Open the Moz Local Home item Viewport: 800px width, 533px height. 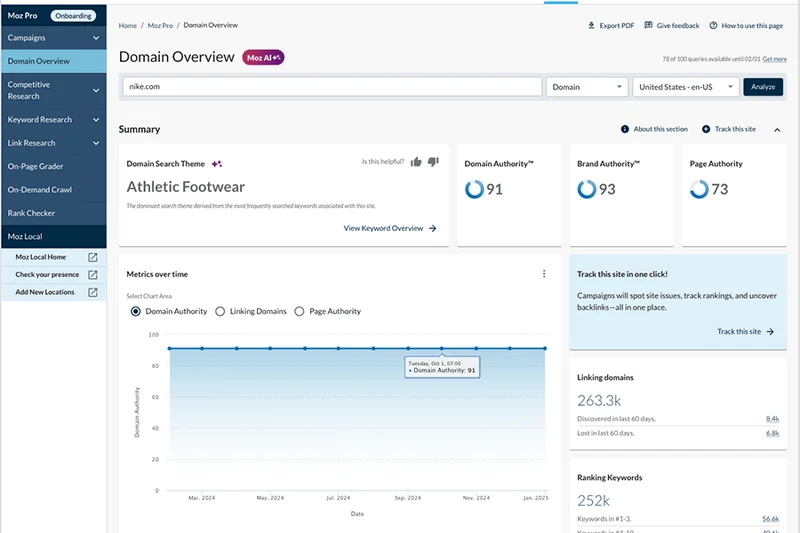point(54,257)
